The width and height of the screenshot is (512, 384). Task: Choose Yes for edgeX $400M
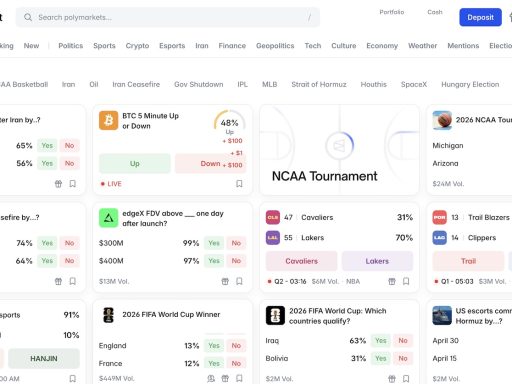(214, 261)
